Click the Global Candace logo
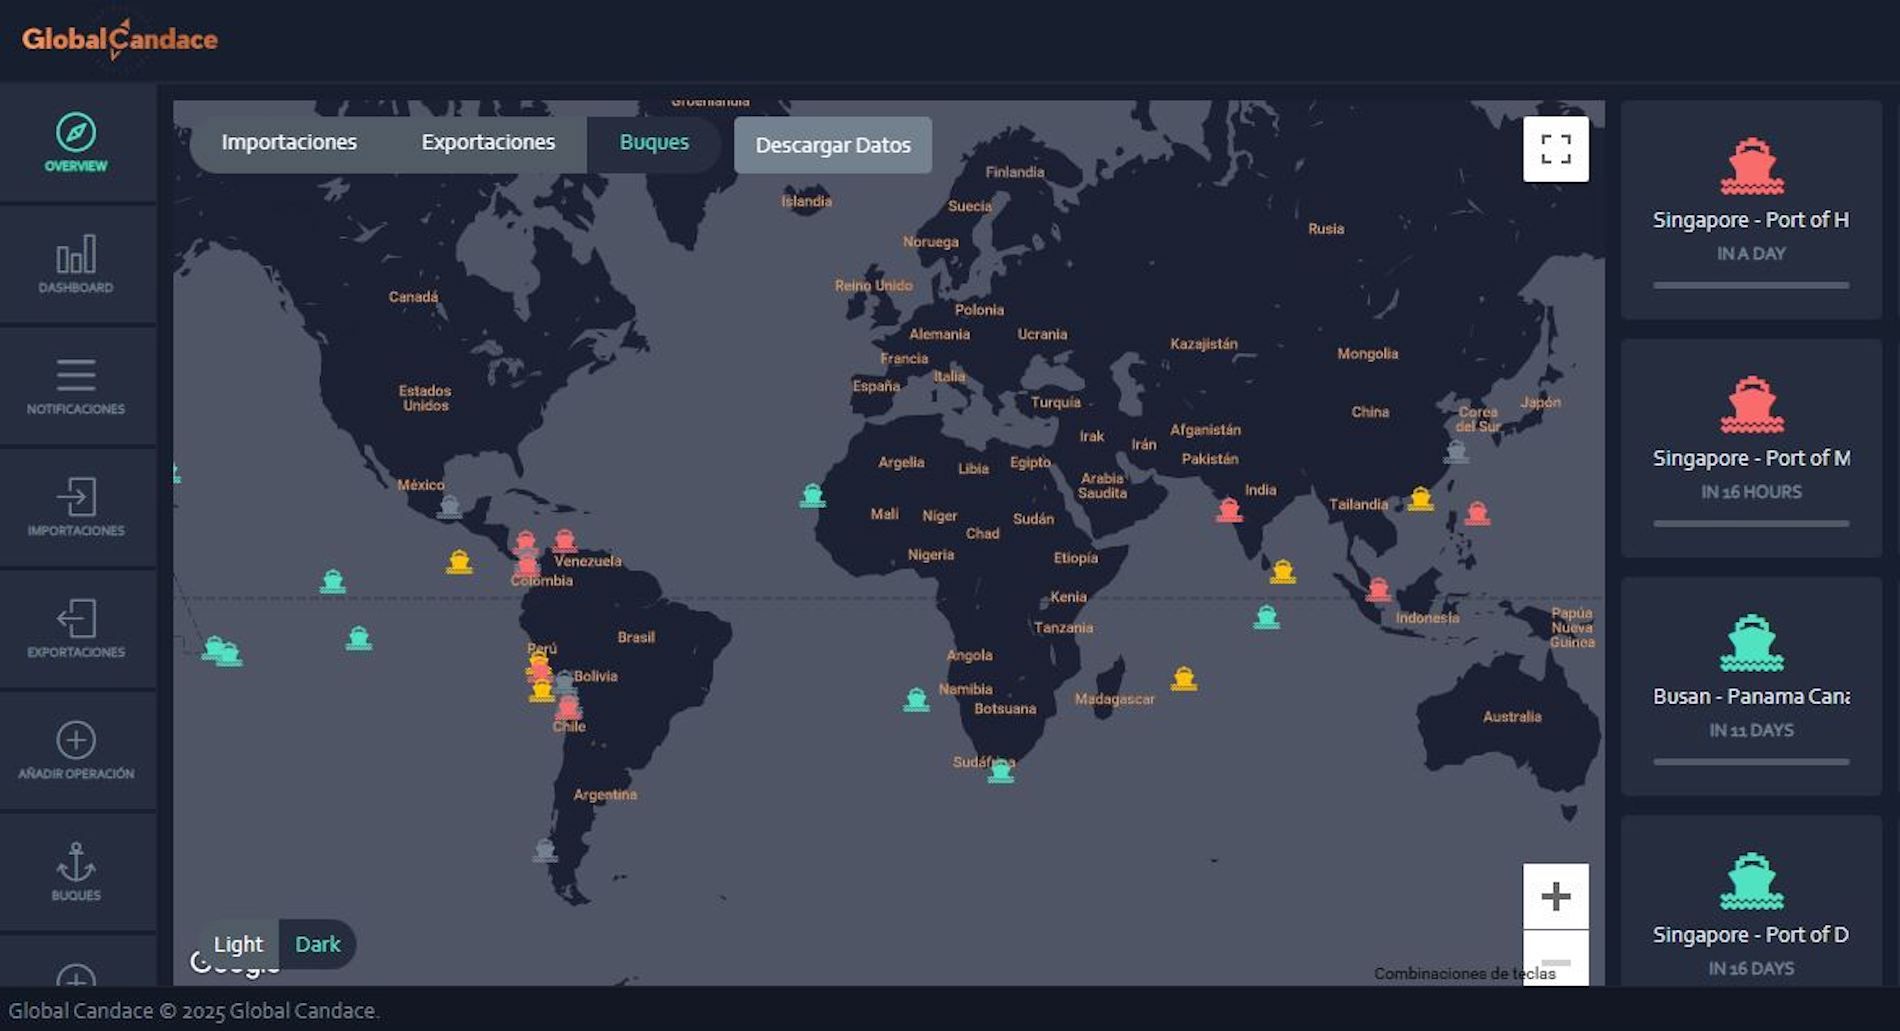This screenshot has height=1031, width=1900. pos(120,40)
